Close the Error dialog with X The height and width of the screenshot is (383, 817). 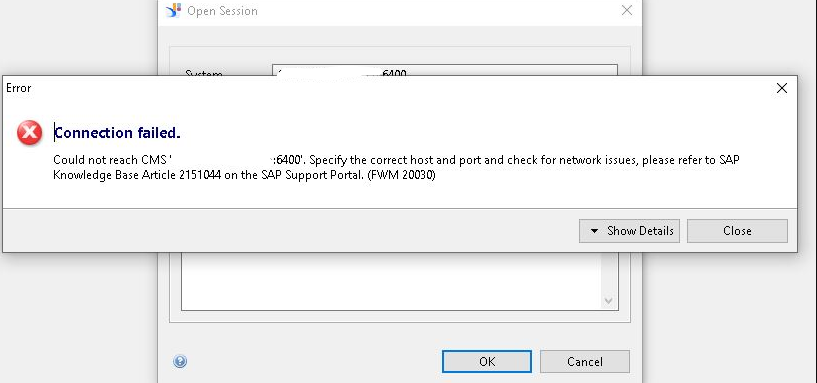pos(782,88)
